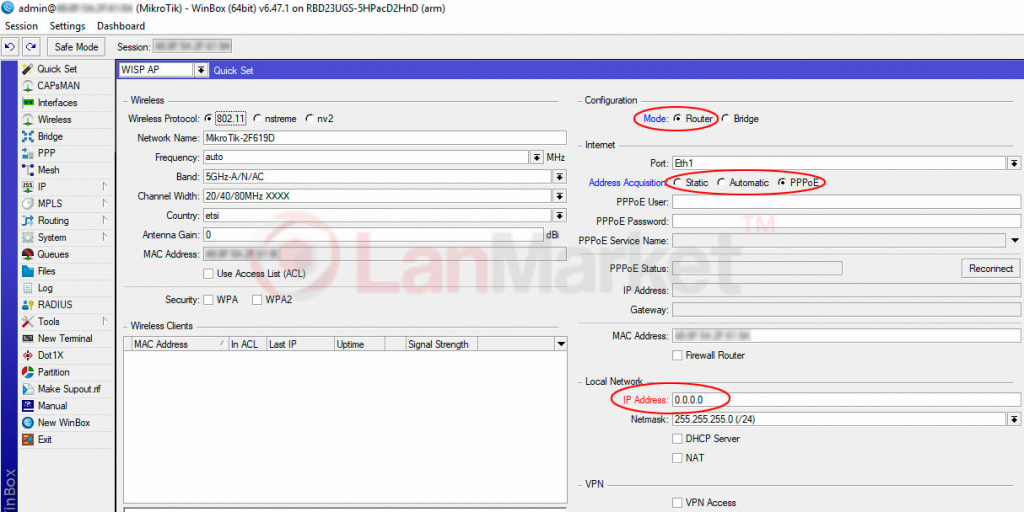The image size is (1024, 512).
Task: Open Quick Set in the sidebar
Action: coord(56,69)
